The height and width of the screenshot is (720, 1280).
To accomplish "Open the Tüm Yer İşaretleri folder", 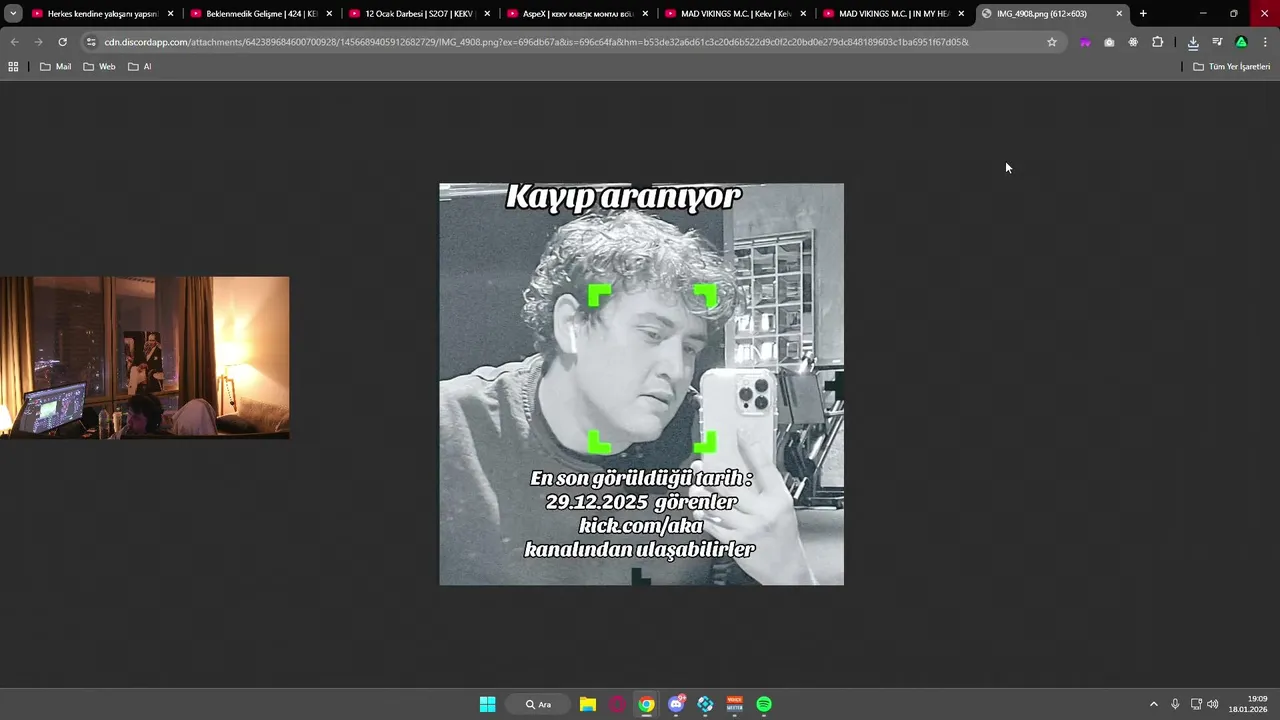I will coord(1232,66).
